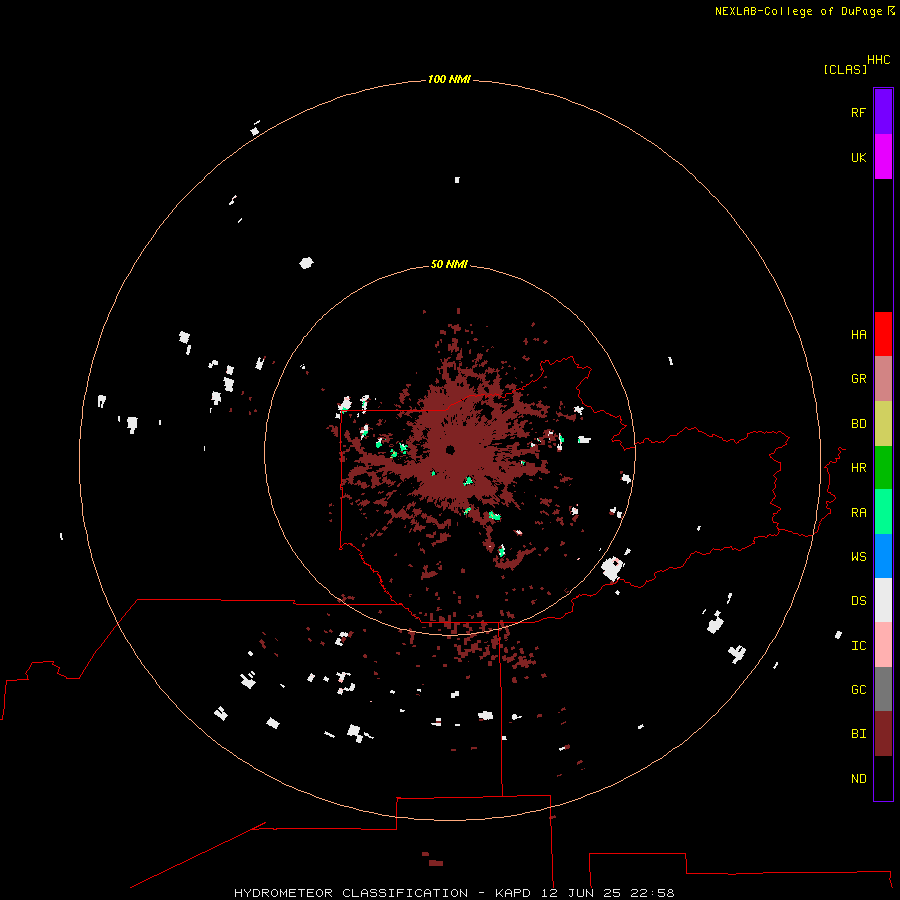900x900 pixels.
Task: Click the "BD" legend label
Action: click(858, 424)
